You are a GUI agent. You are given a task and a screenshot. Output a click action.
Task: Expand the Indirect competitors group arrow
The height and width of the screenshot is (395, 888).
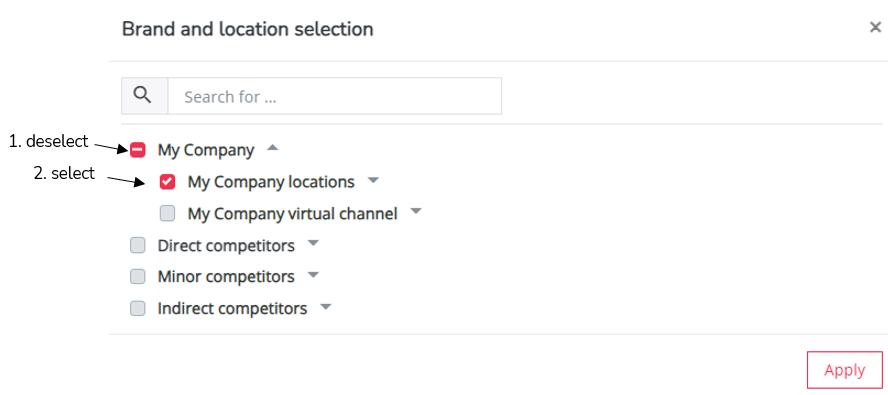click(x=325, y=307)
